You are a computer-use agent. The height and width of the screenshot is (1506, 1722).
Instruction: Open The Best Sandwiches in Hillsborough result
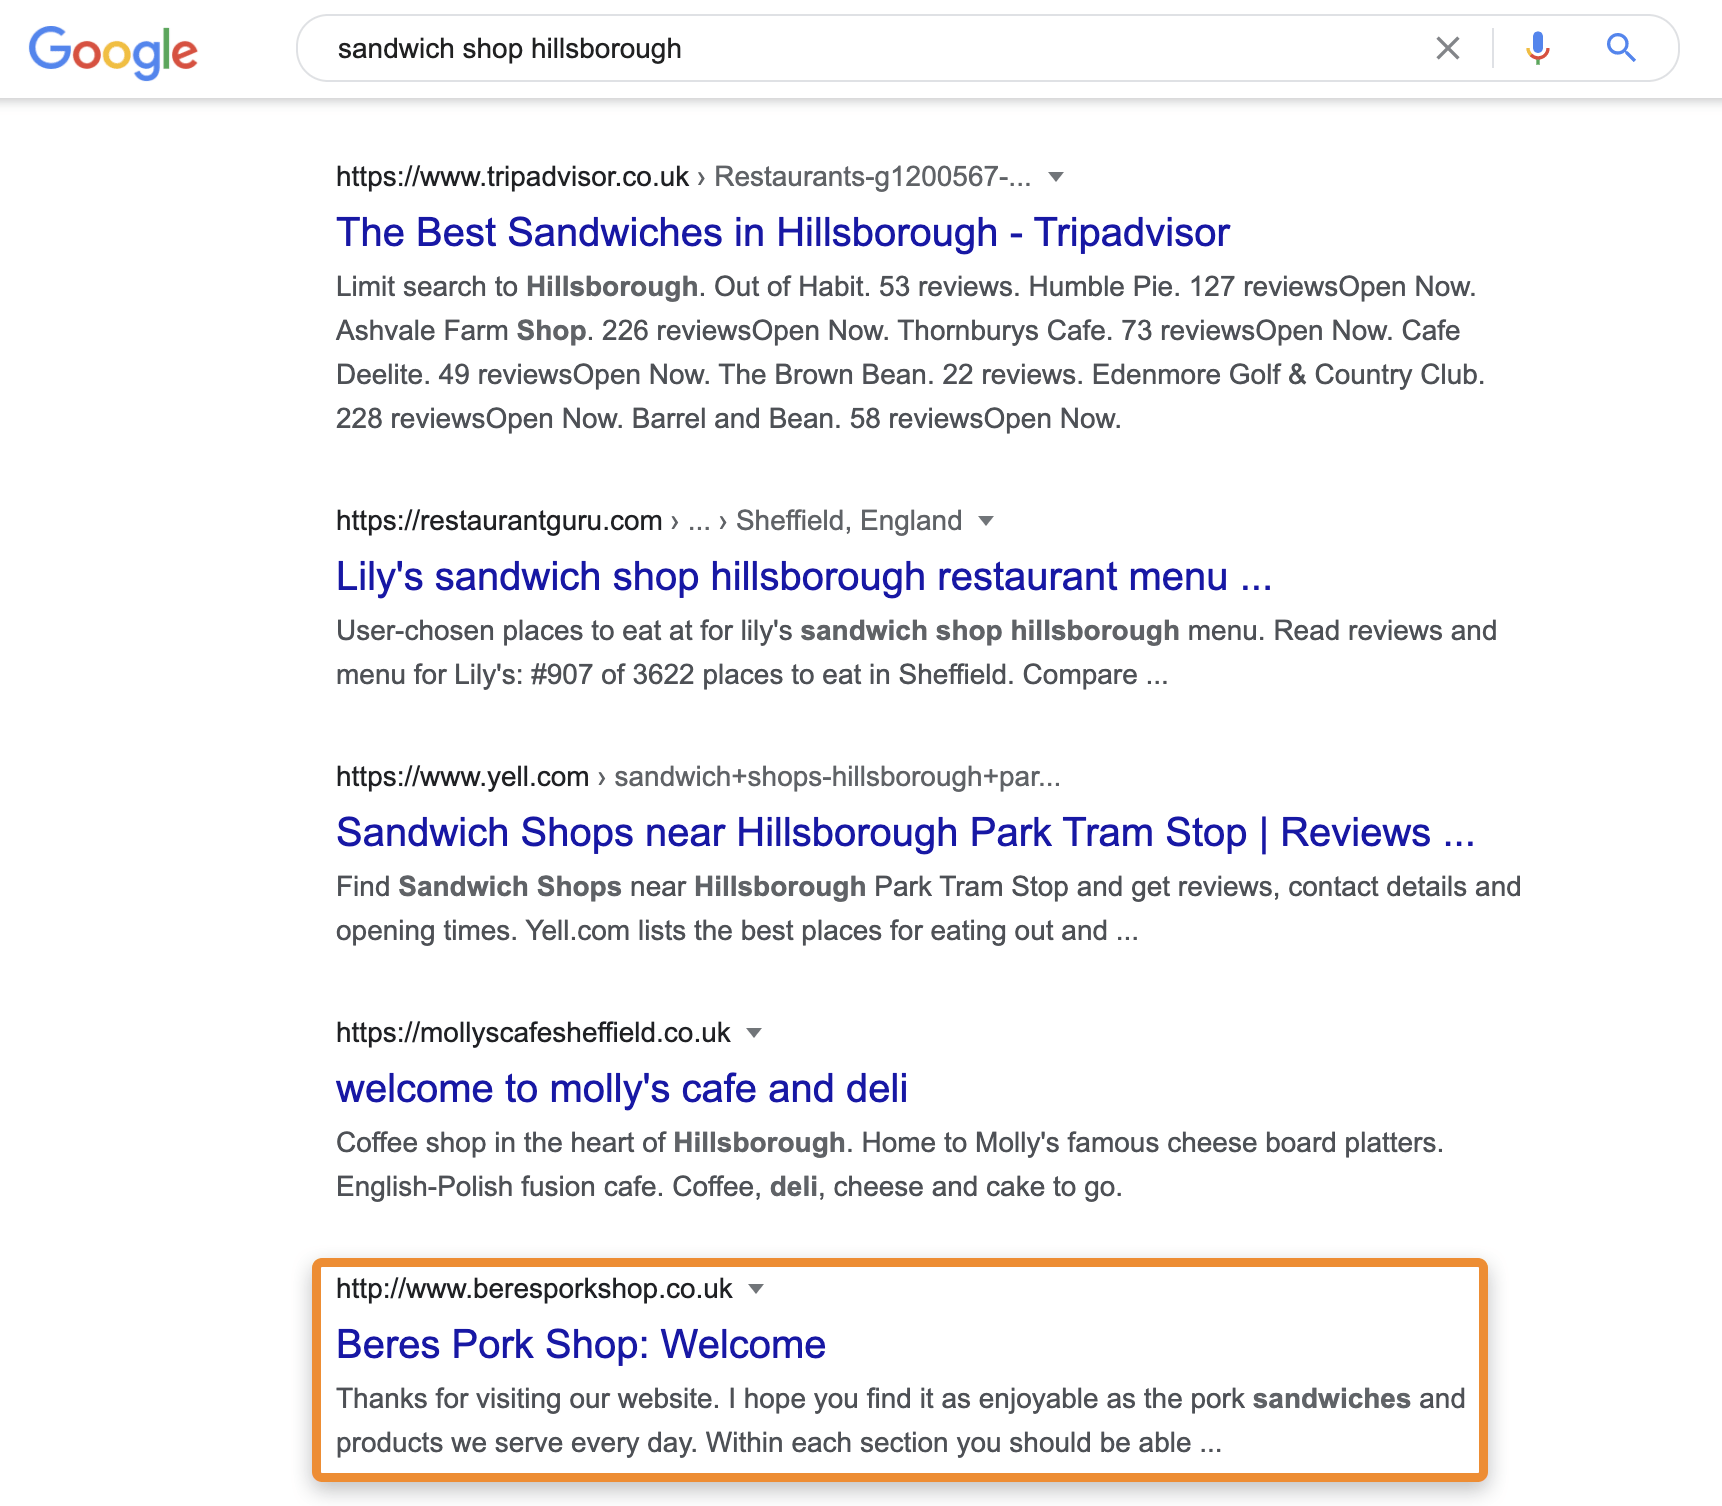(x=782, y=233)
